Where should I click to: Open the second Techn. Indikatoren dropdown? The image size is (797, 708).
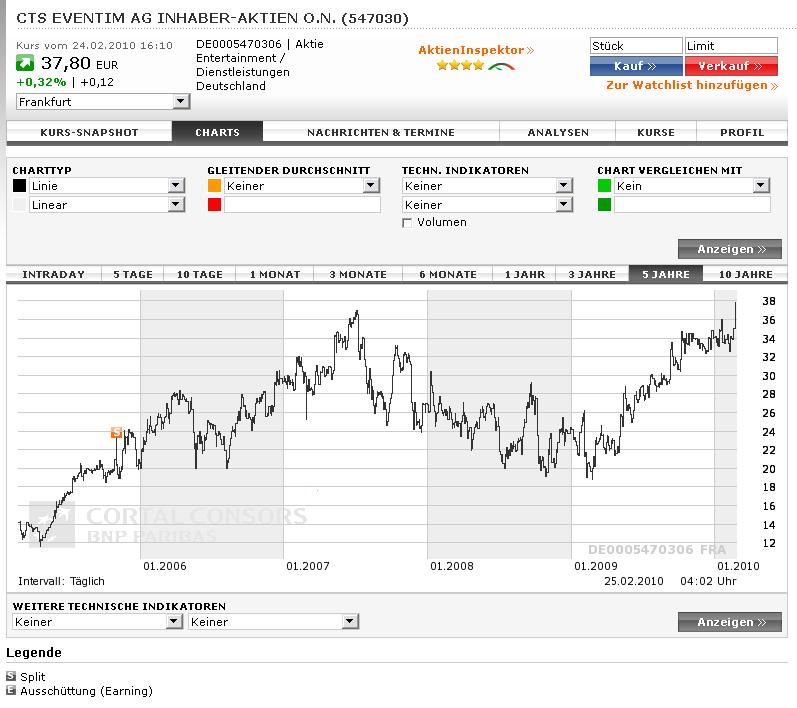[487, 204]
